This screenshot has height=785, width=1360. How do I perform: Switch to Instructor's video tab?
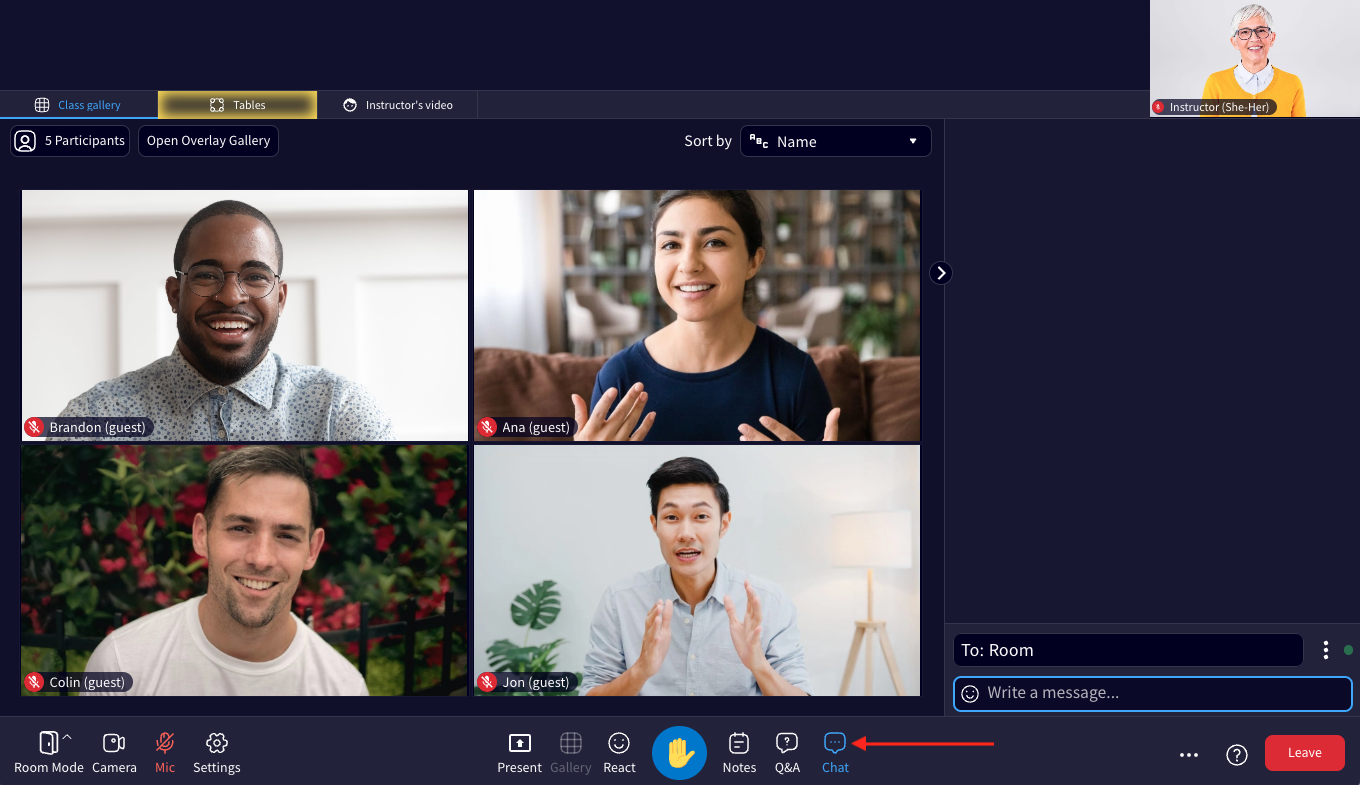[x=397, y=105]
